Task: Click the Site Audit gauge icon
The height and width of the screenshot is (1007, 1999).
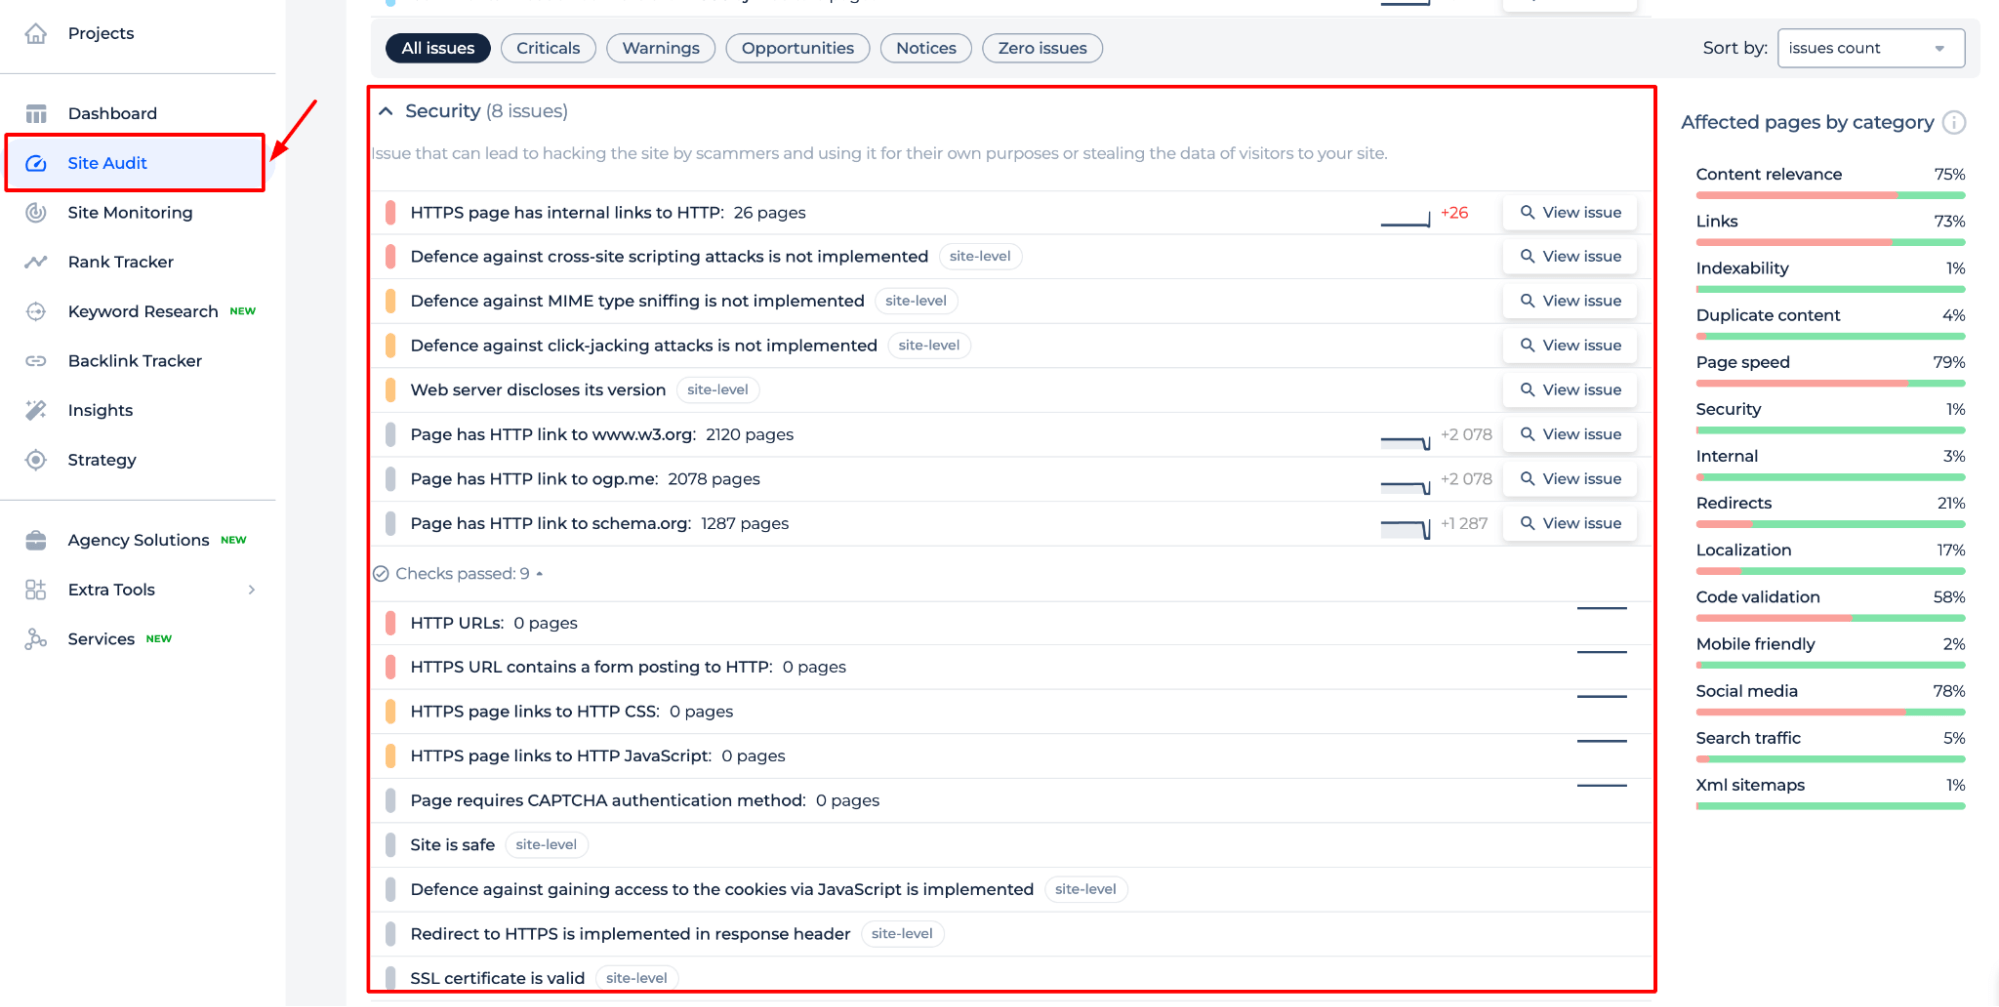Action: pos(36,163)
